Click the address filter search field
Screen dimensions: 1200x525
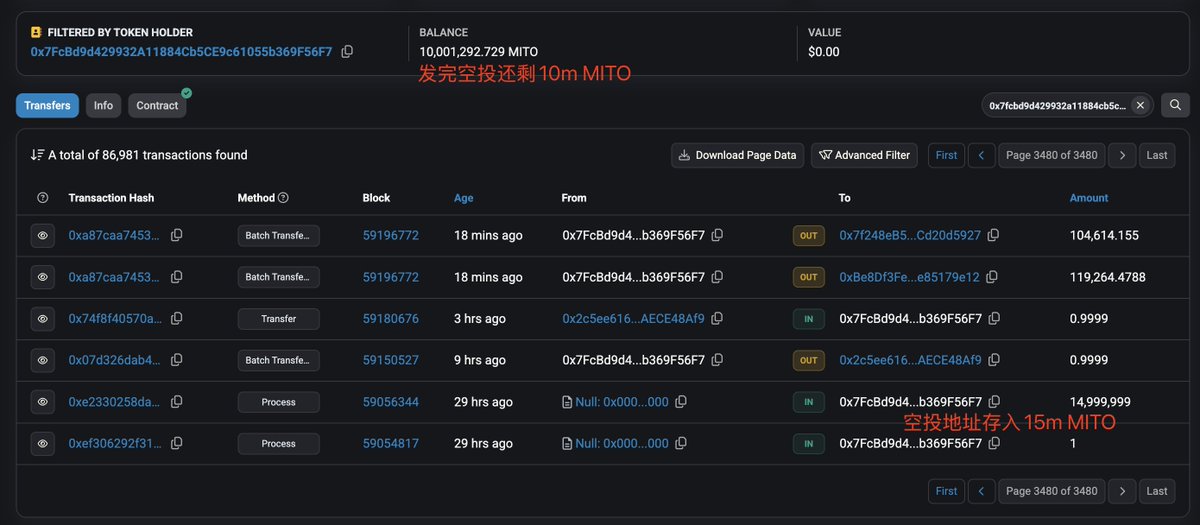click(1056, 105)
